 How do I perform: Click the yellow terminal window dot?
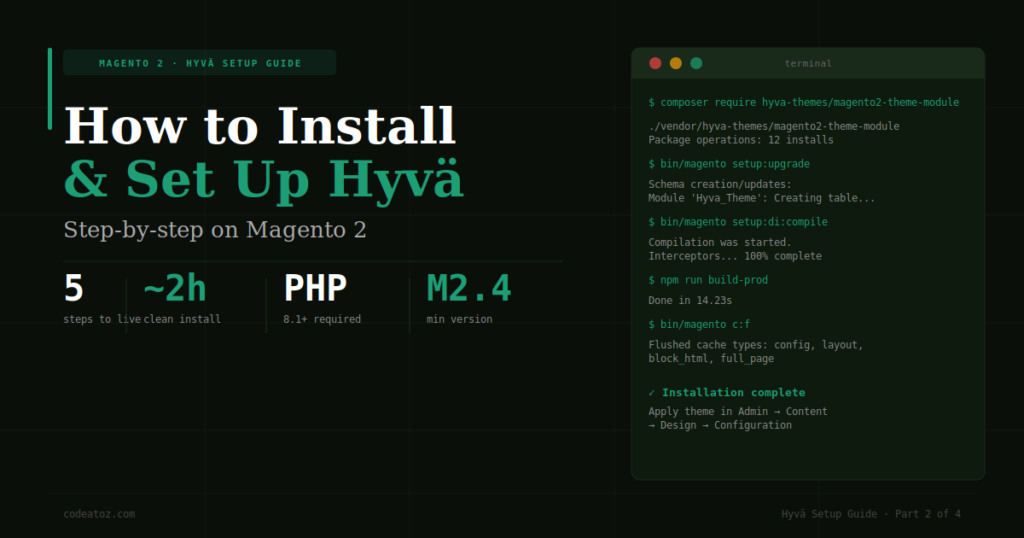coord(676,63)
